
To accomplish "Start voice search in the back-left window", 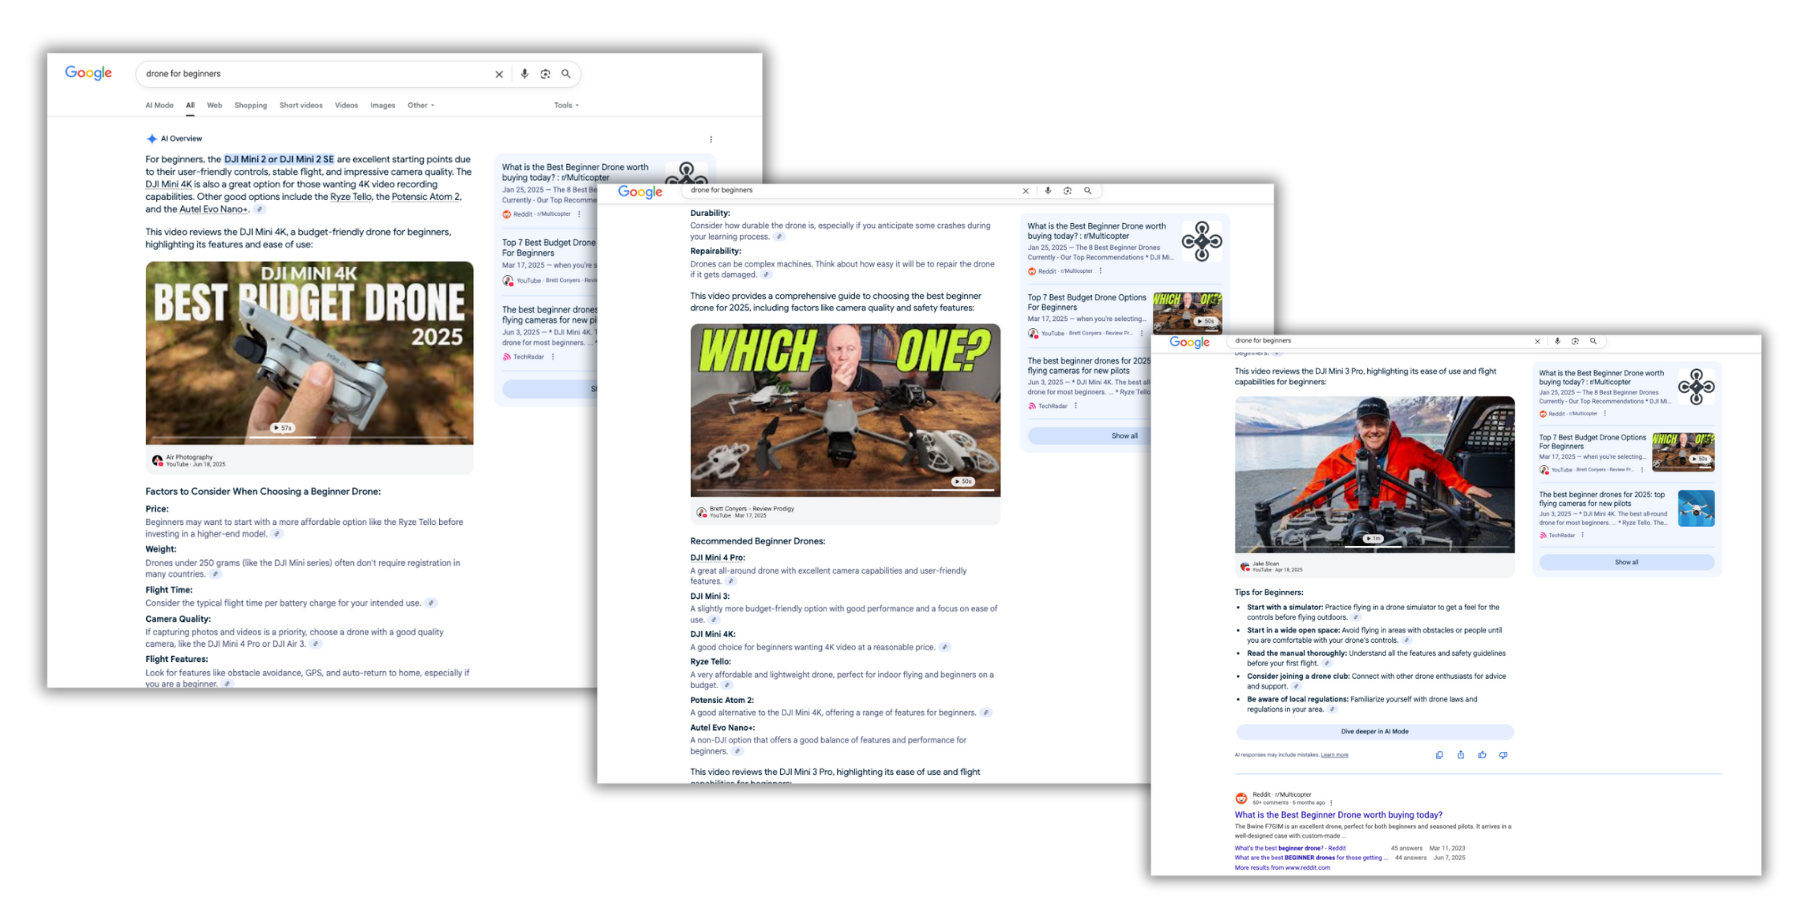I will [x=524, y=74].
